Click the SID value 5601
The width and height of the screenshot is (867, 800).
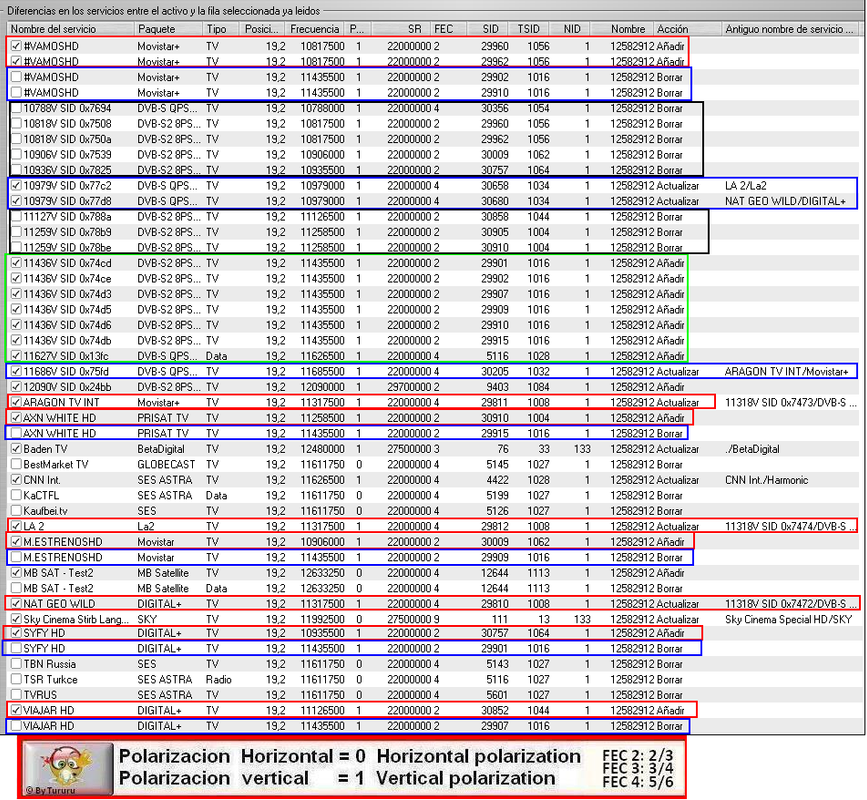tap(497, 695)
